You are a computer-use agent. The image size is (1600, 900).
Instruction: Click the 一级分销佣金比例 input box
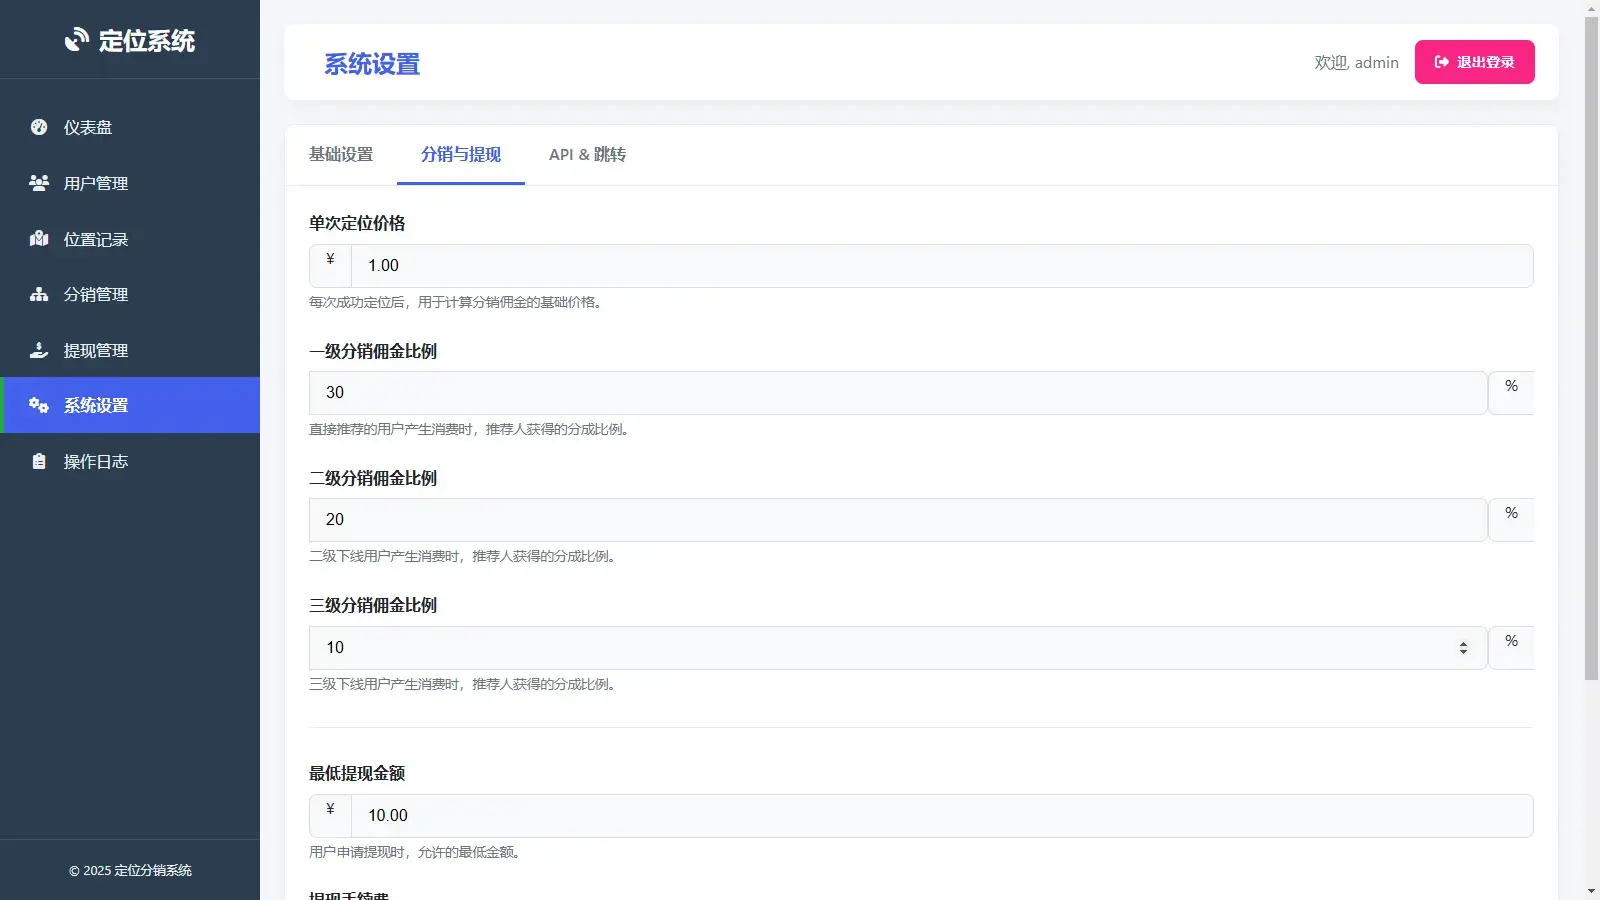(897, 393)
